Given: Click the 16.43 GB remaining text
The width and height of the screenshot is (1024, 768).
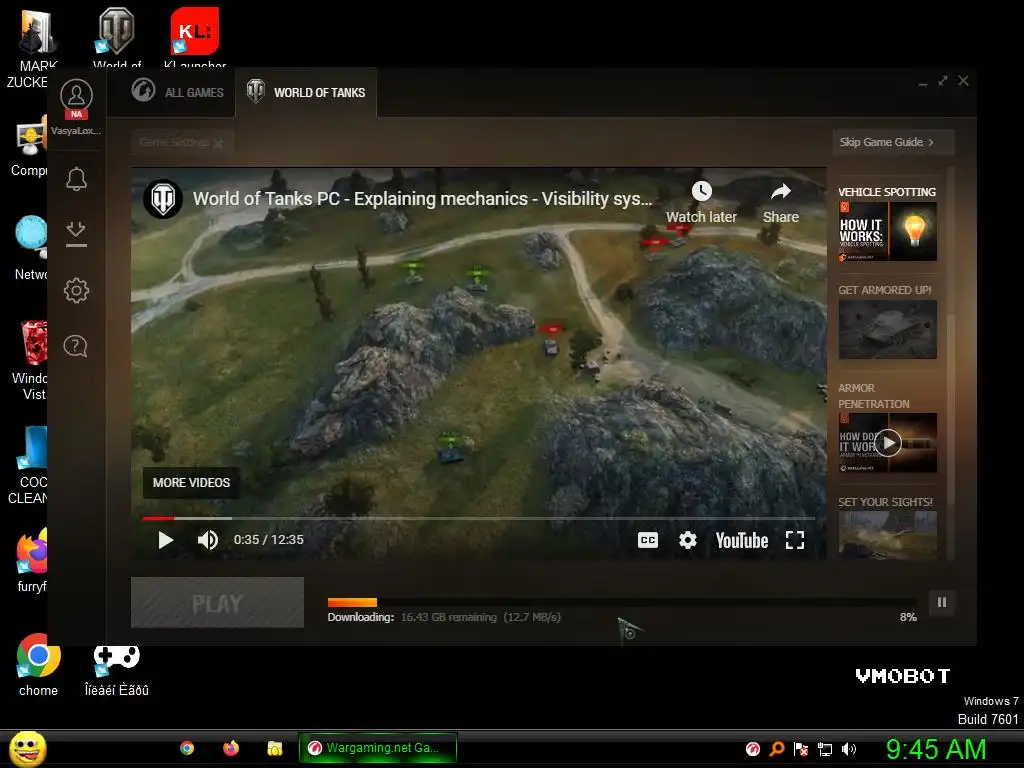Looking at the screenshot, I should pos(449,617).
